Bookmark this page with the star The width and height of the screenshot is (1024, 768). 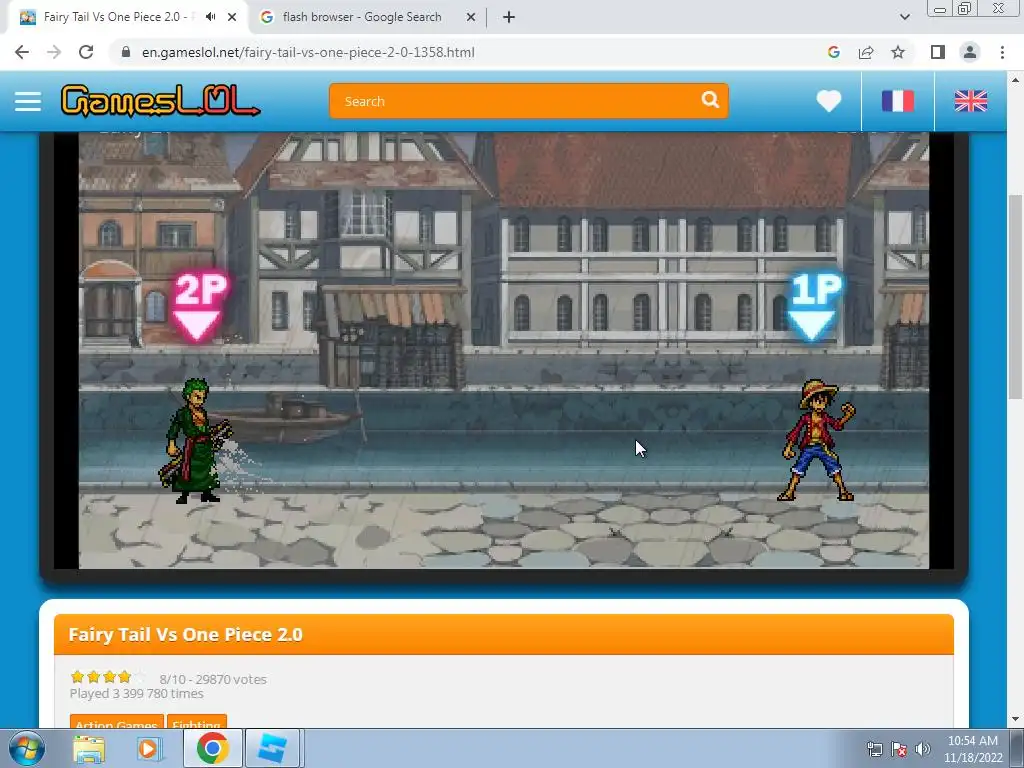pyautogui.click(x=898, y=52)
